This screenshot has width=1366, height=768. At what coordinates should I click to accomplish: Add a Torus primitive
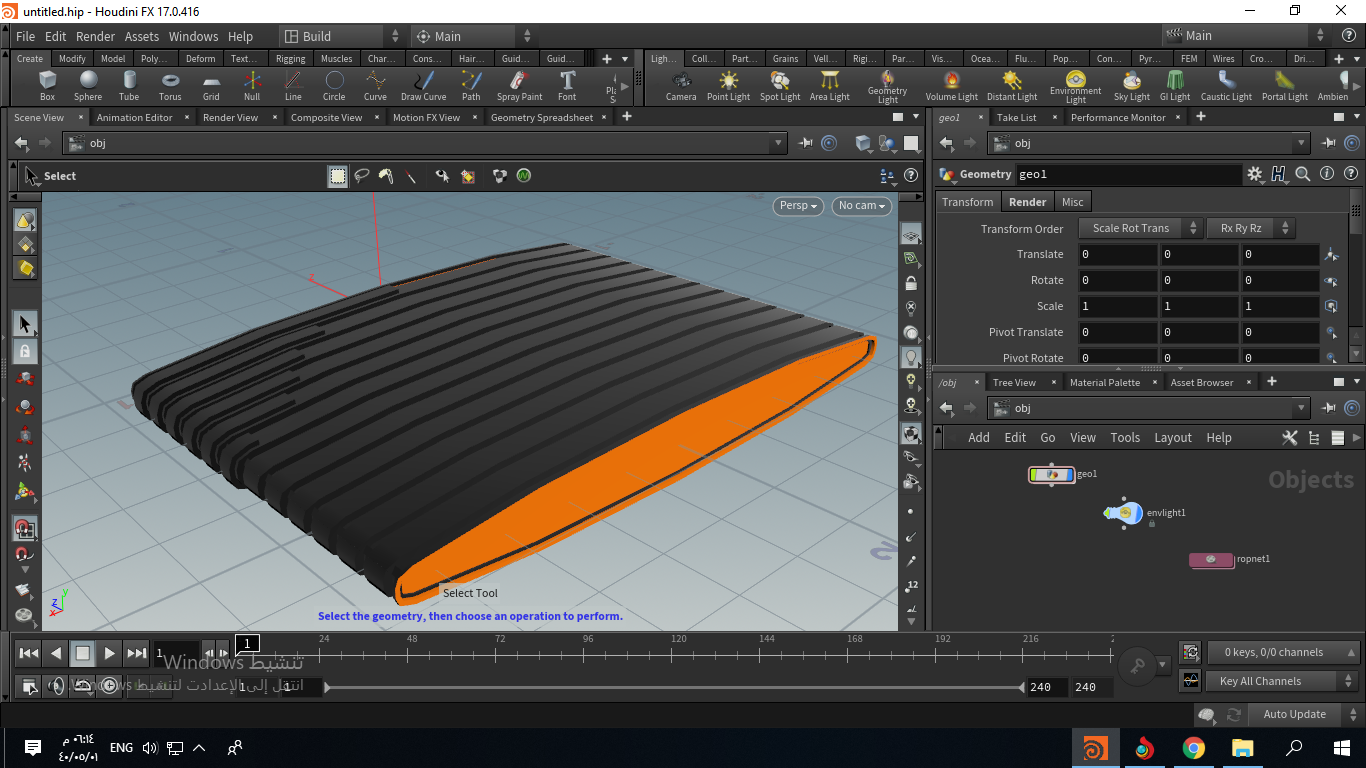(x=170, y=86)
